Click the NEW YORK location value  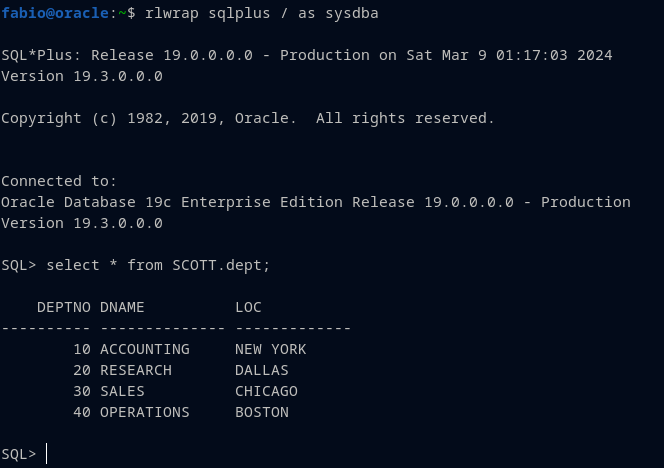pos(270,349)
